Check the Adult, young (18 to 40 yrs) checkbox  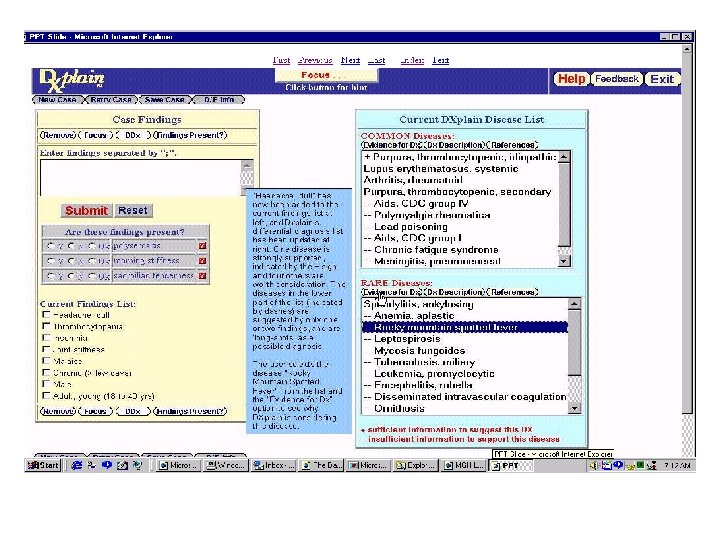coord(46,395)
